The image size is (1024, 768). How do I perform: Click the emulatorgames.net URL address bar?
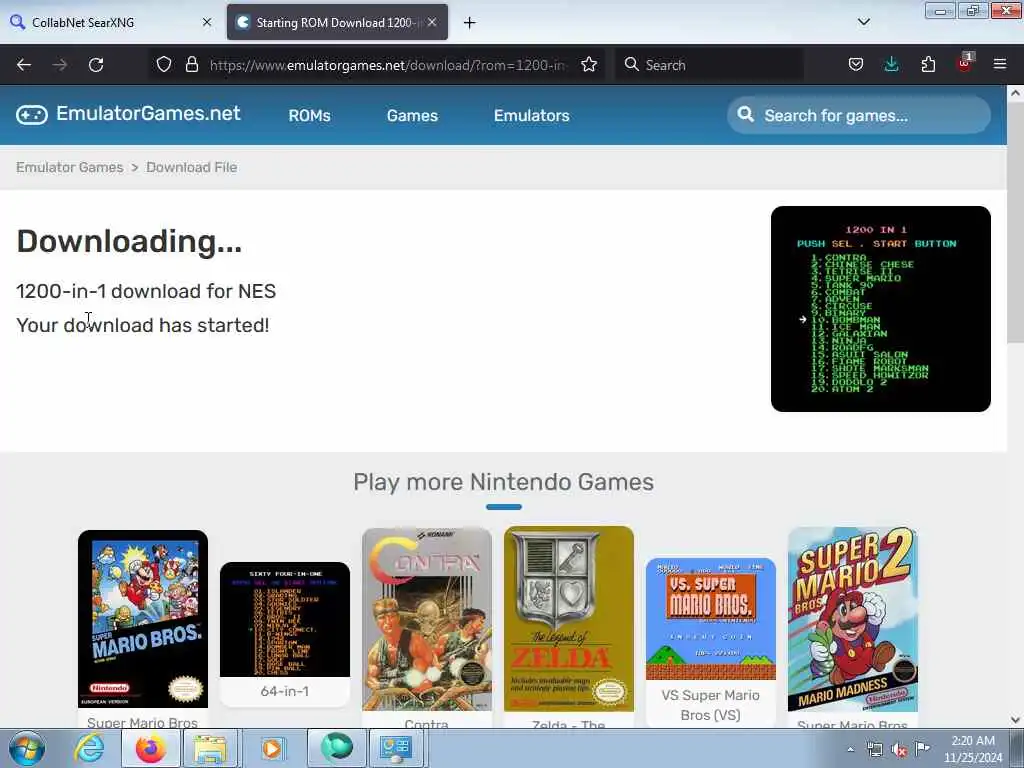pyautogui.click(x=388, y=65)
